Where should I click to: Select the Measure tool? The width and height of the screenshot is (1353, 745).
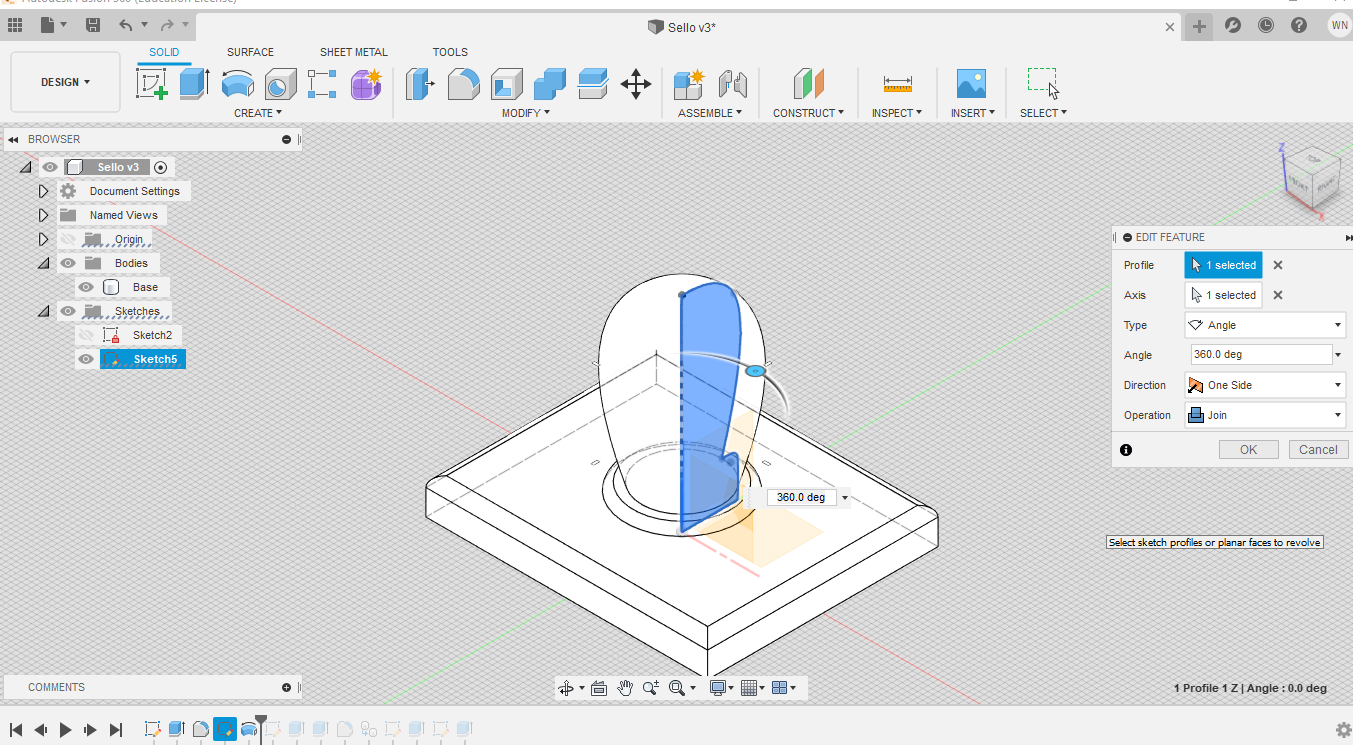click(897, 83)
